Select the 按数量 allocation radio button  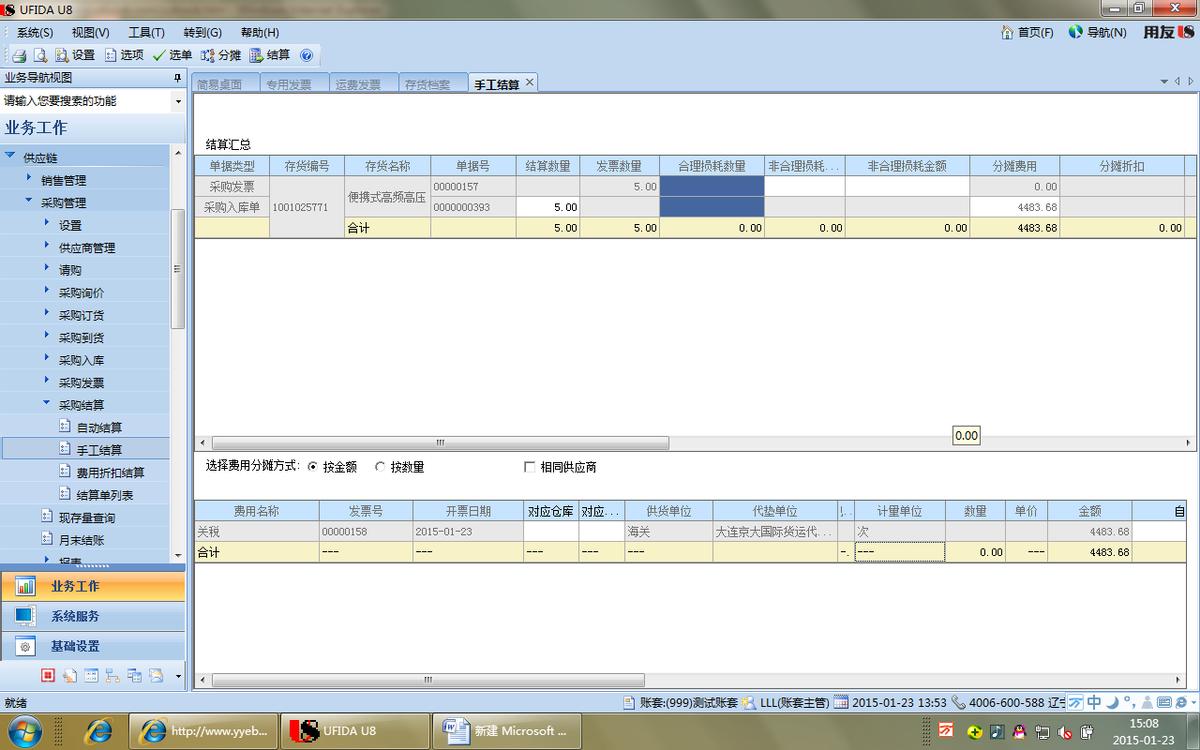[x=380, y=467]
